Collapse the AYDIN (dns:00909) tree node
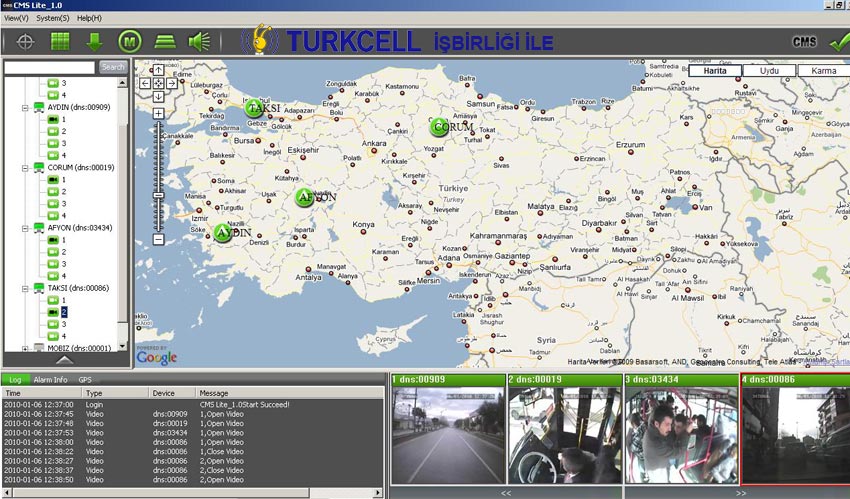The height and width of the screenshot is (499, 850). [x=25, y=108]
